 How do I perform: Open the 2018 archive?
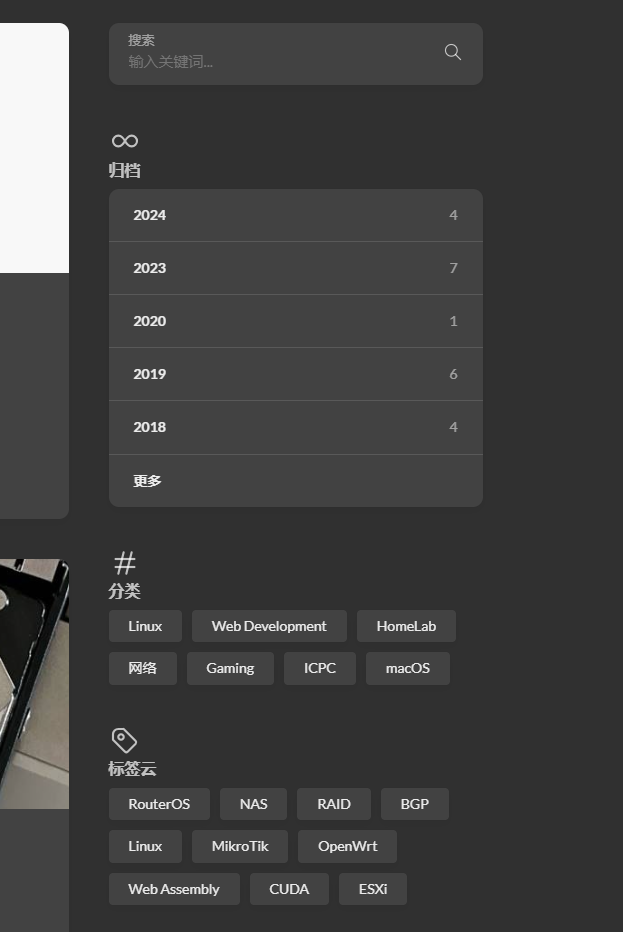coord(295,427)
